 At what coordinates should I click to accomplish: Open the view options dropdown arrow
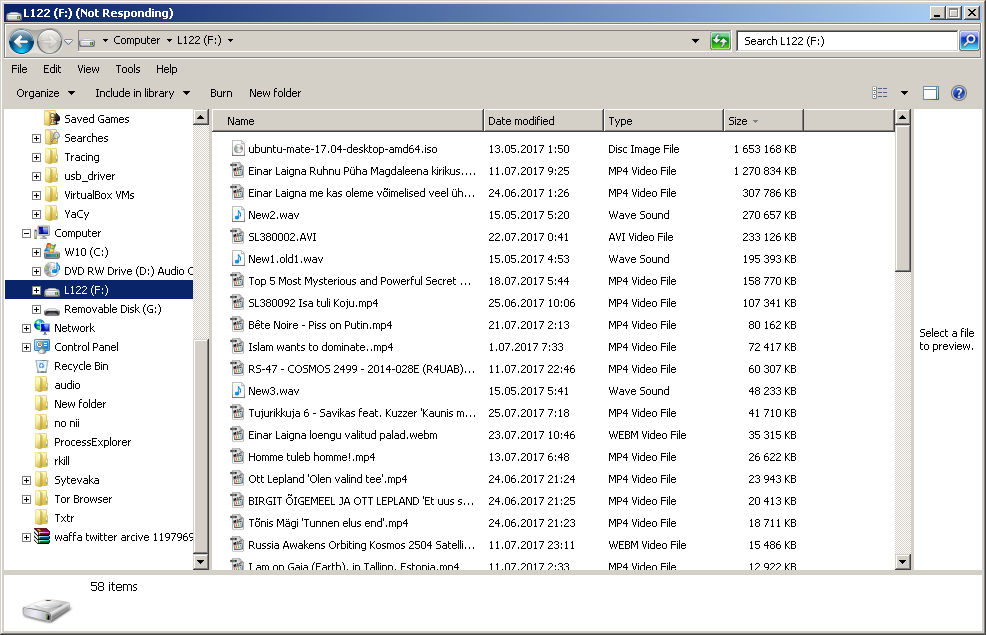click(x=904, y=93)
